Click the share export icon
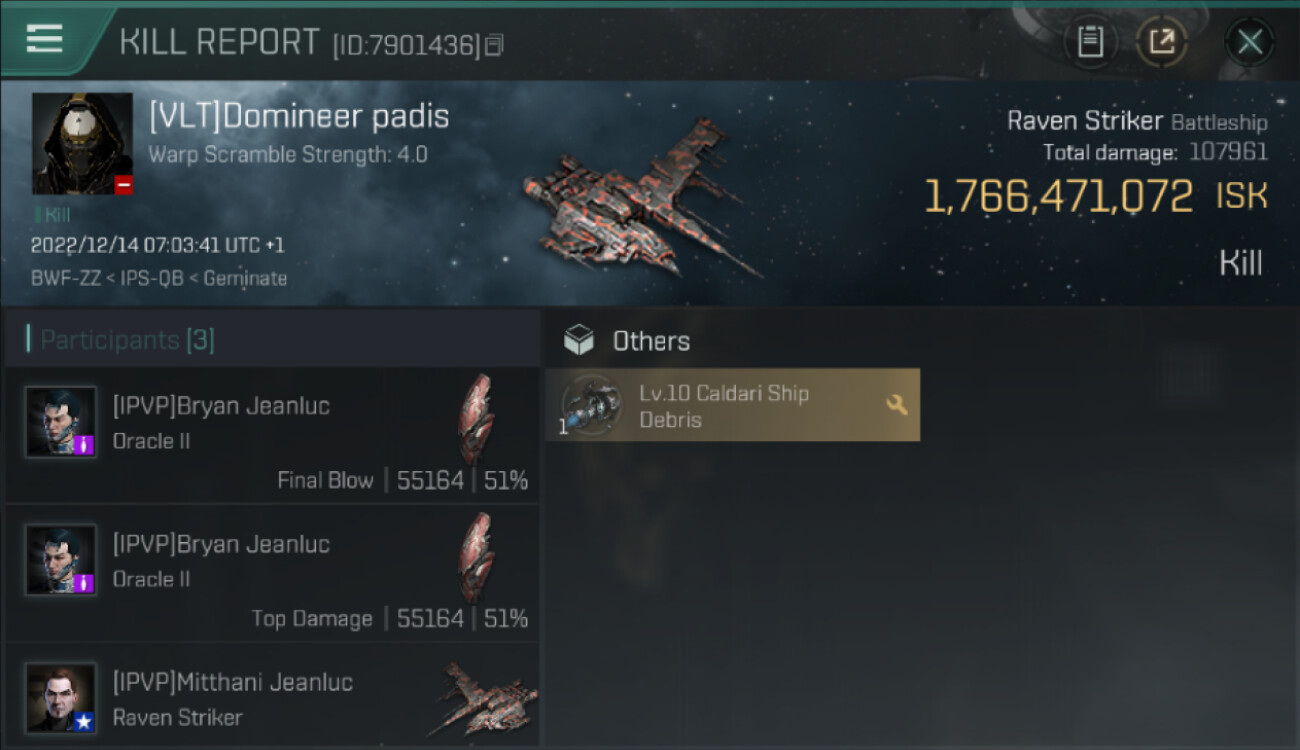The height and width of the screenshot is (750, 1300). pyautogui.click(x=1162, y=42)
